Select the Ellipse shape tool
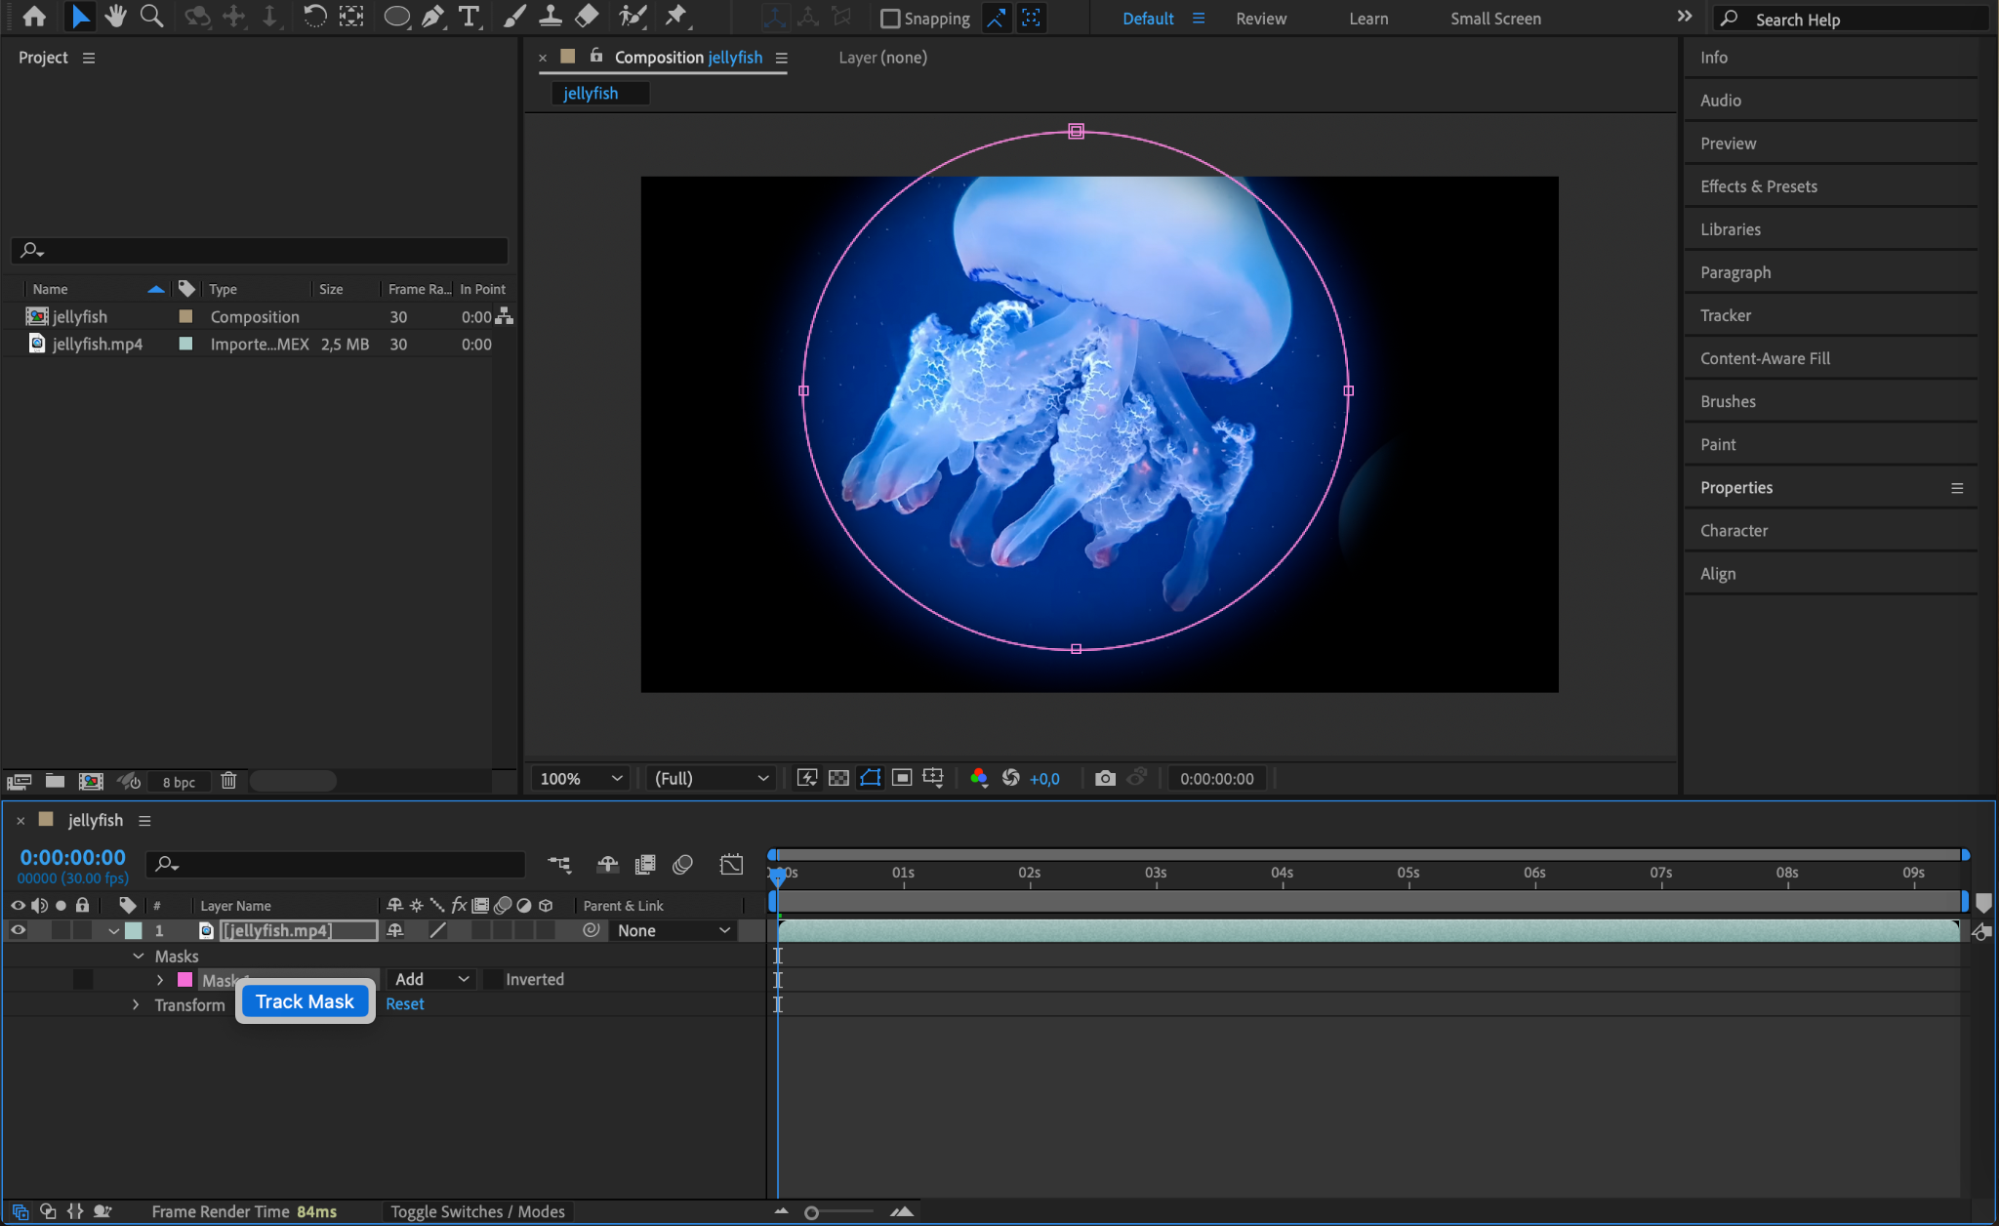Viewport: 1999px width, 1226px height. tap(396, 16)
